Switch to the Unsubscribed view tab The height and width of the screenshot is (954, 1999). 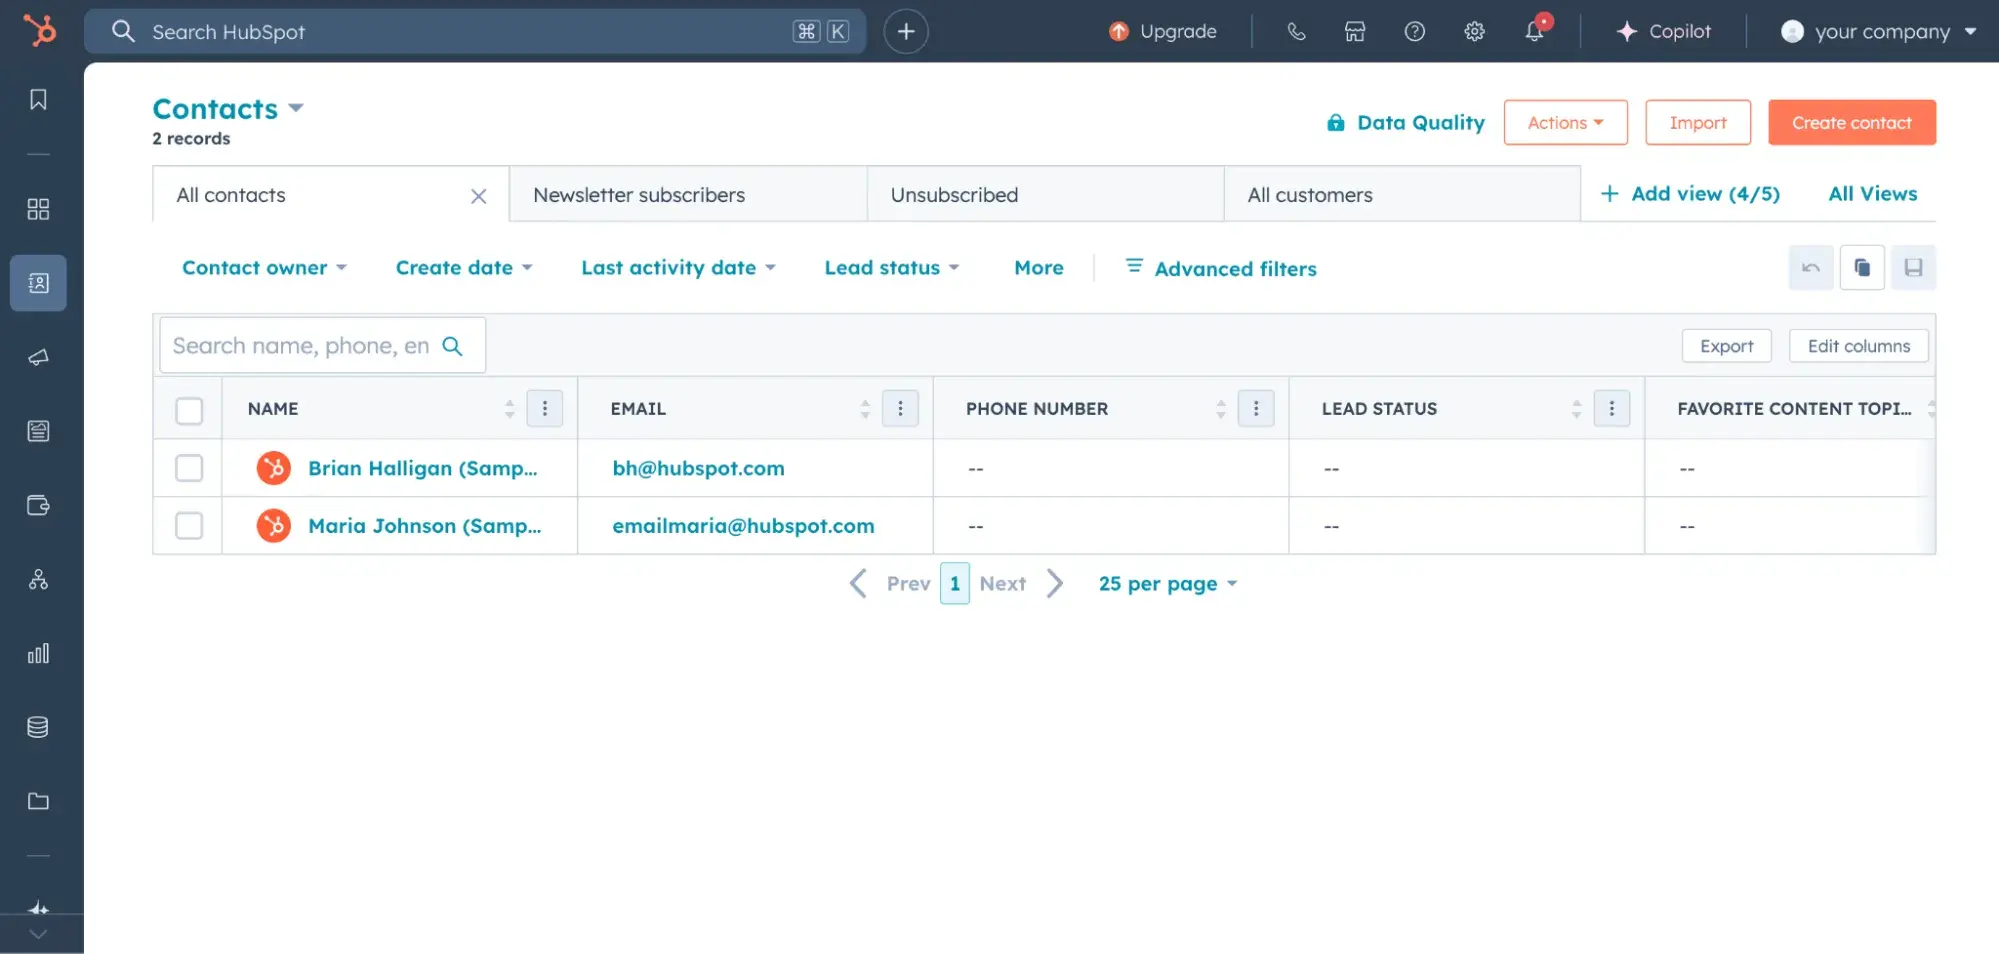(954, 195)
